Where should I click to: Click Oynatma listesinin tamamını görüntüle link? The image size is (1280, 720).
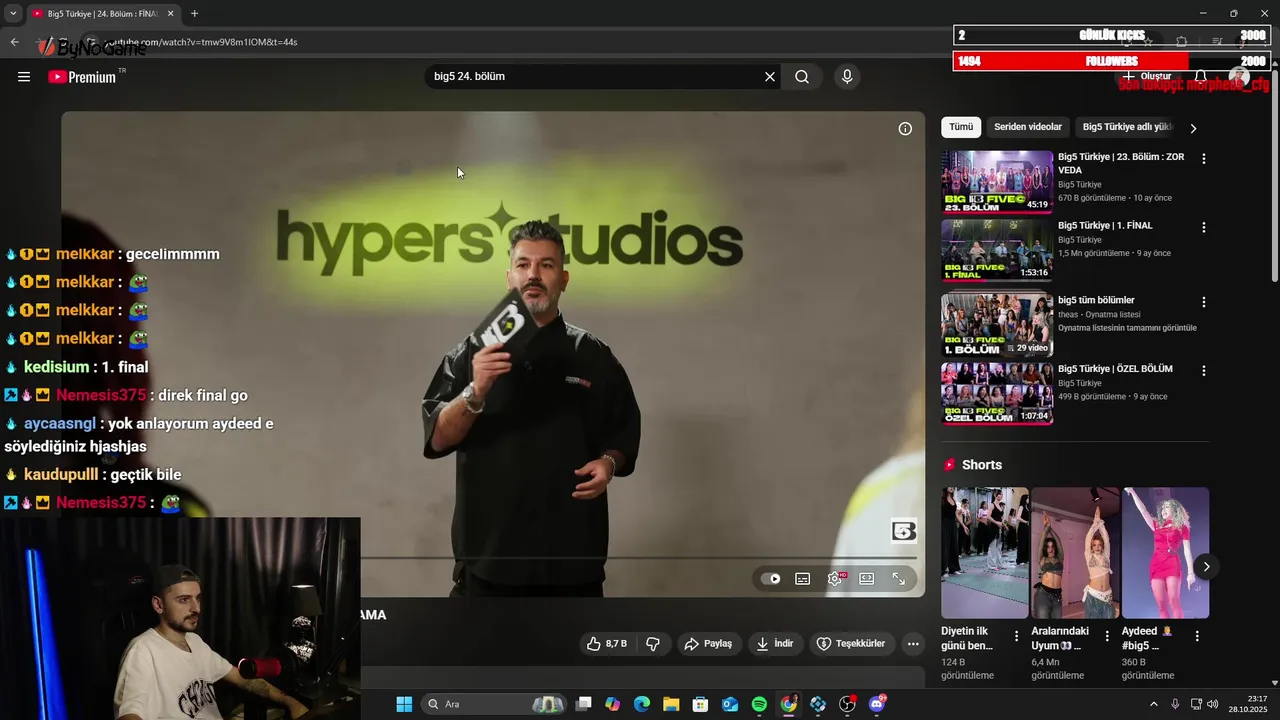pyautogui.click(x=1127, y=328)
